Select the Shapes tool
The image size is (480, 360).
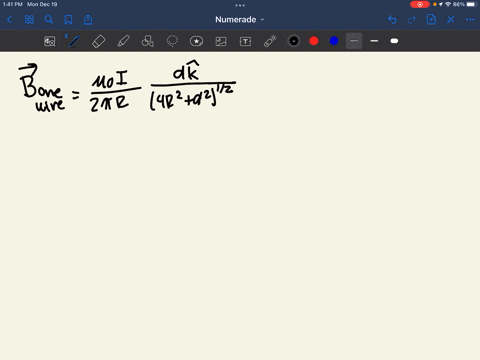tap(148, 41)
